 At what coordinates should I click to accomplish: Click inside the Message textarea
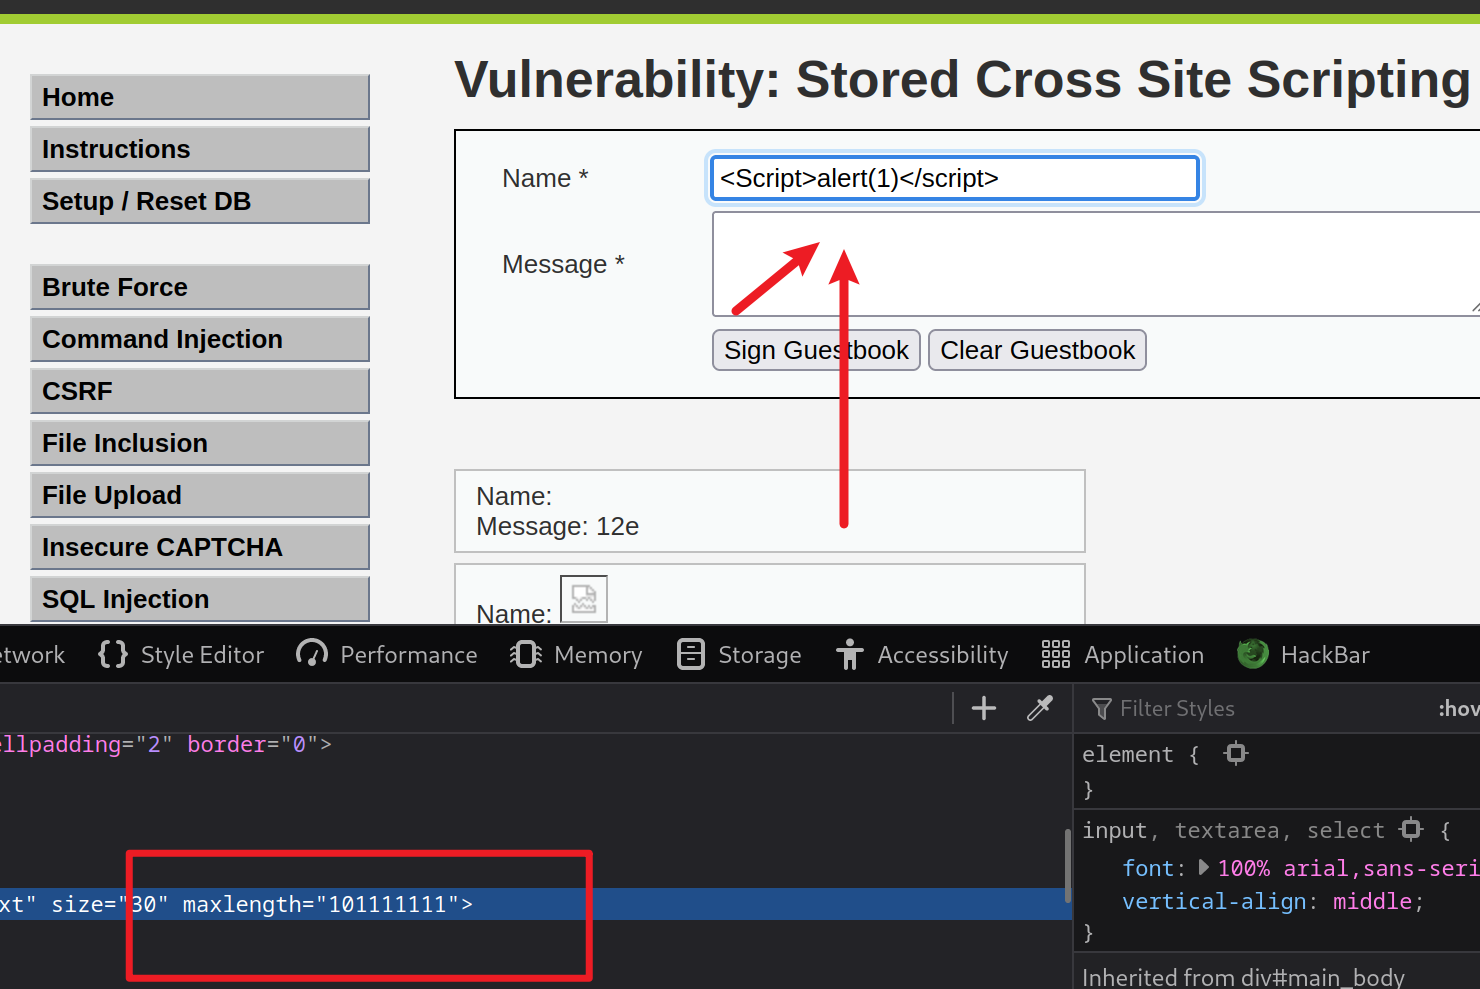[1096, 264]
